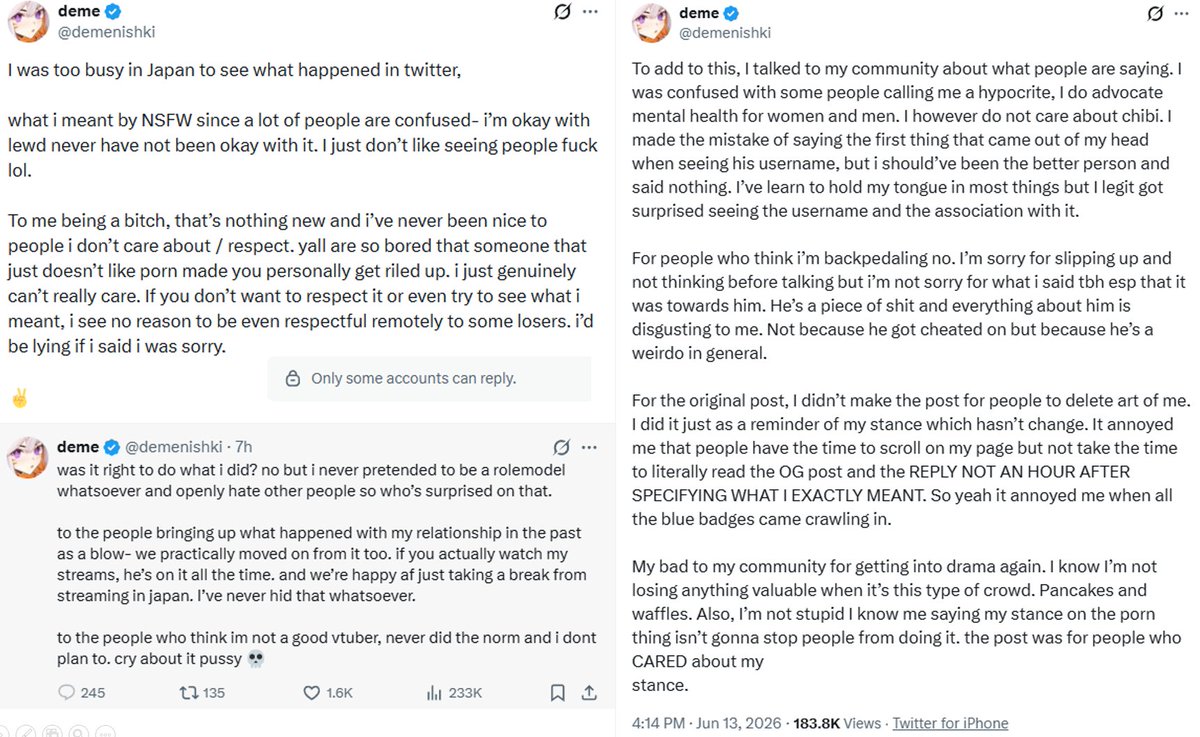Open more options on quoted reply post
Viewport: 1200px width, 737px height.
click(590, 447)
